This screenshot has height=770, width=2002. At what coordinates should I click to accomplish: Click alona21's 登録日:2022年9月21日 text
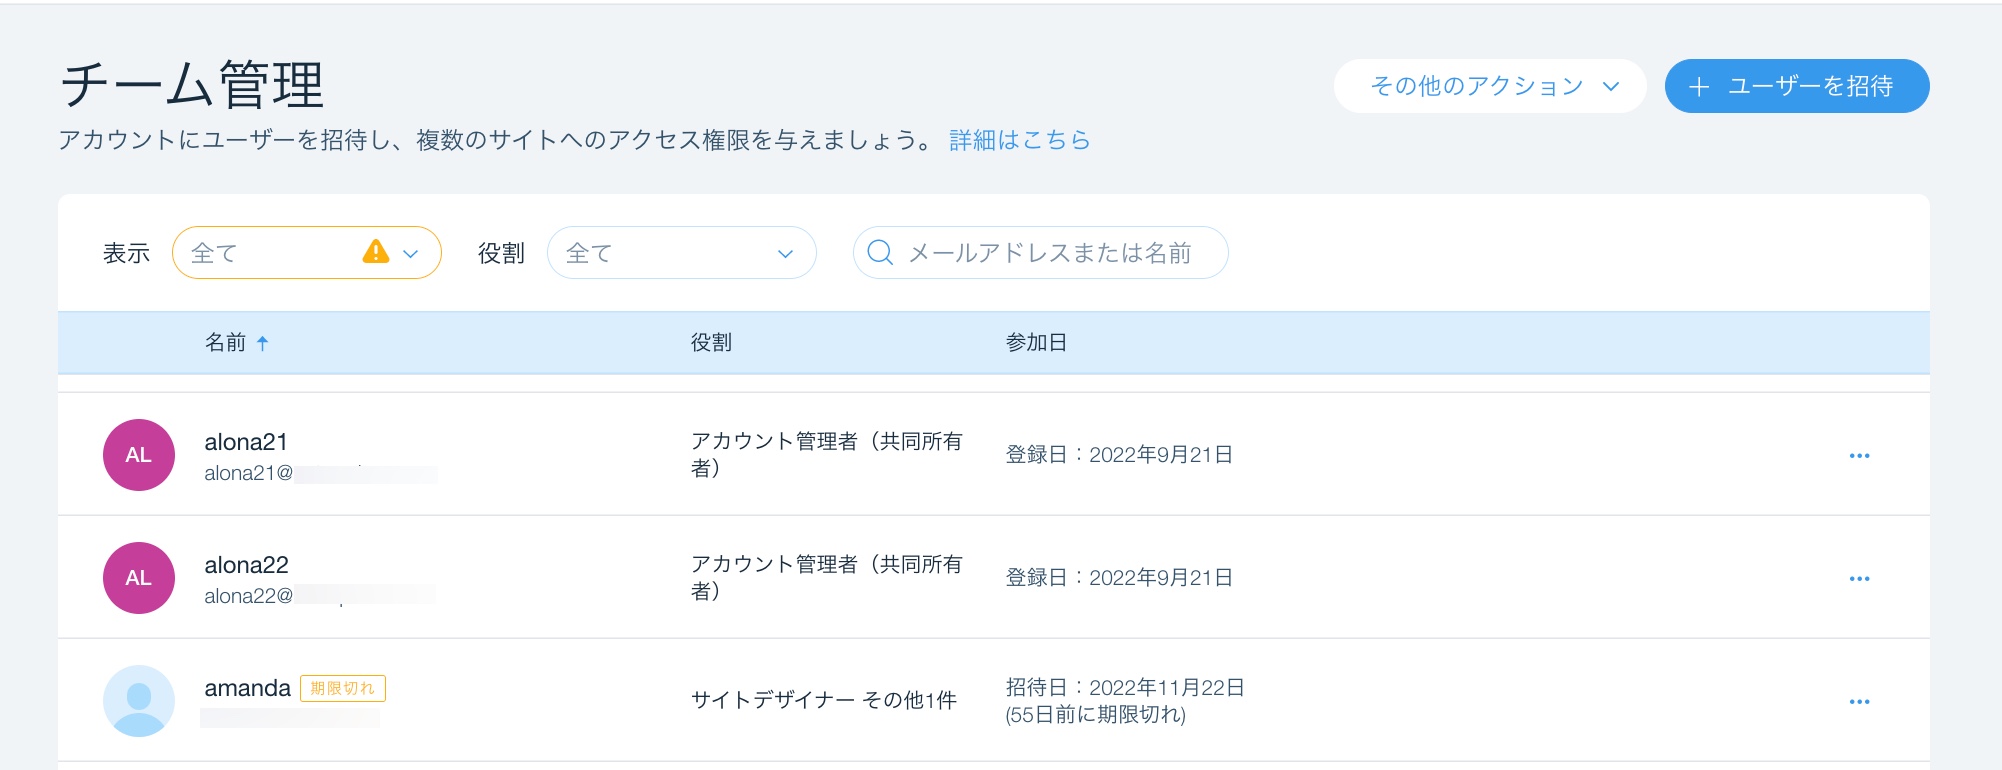[x=1119, y=455]
